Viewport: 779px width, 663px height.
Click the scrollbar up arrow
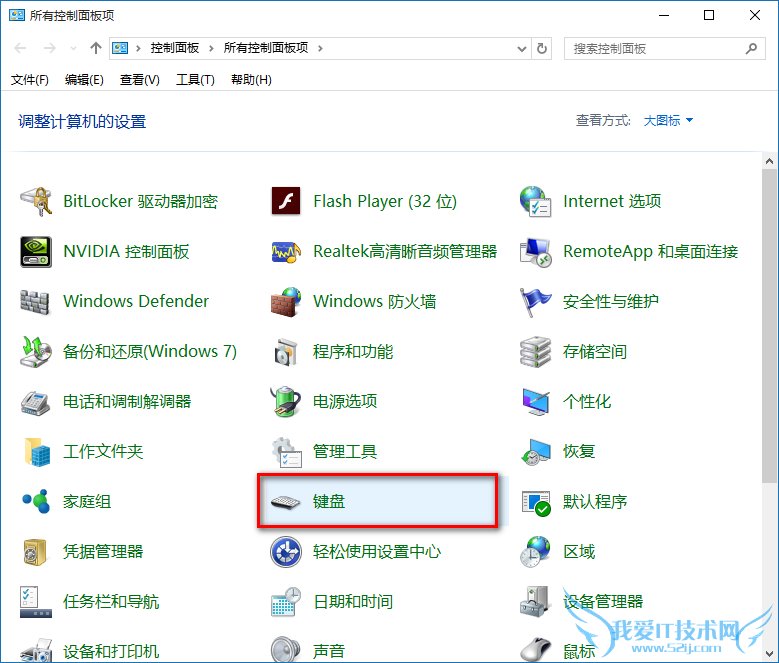pos(770,161)
